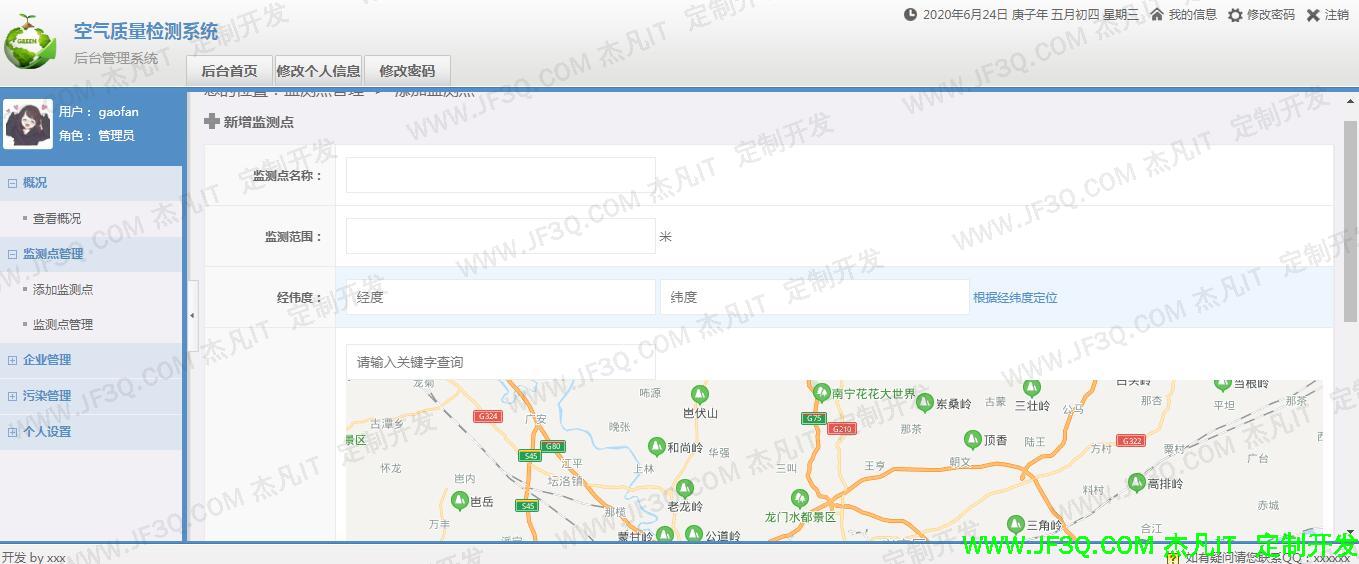The width and height of the screenshot is (1359, 564).
Task: Open the 后台首页 tab
Action: click(229, 71)
